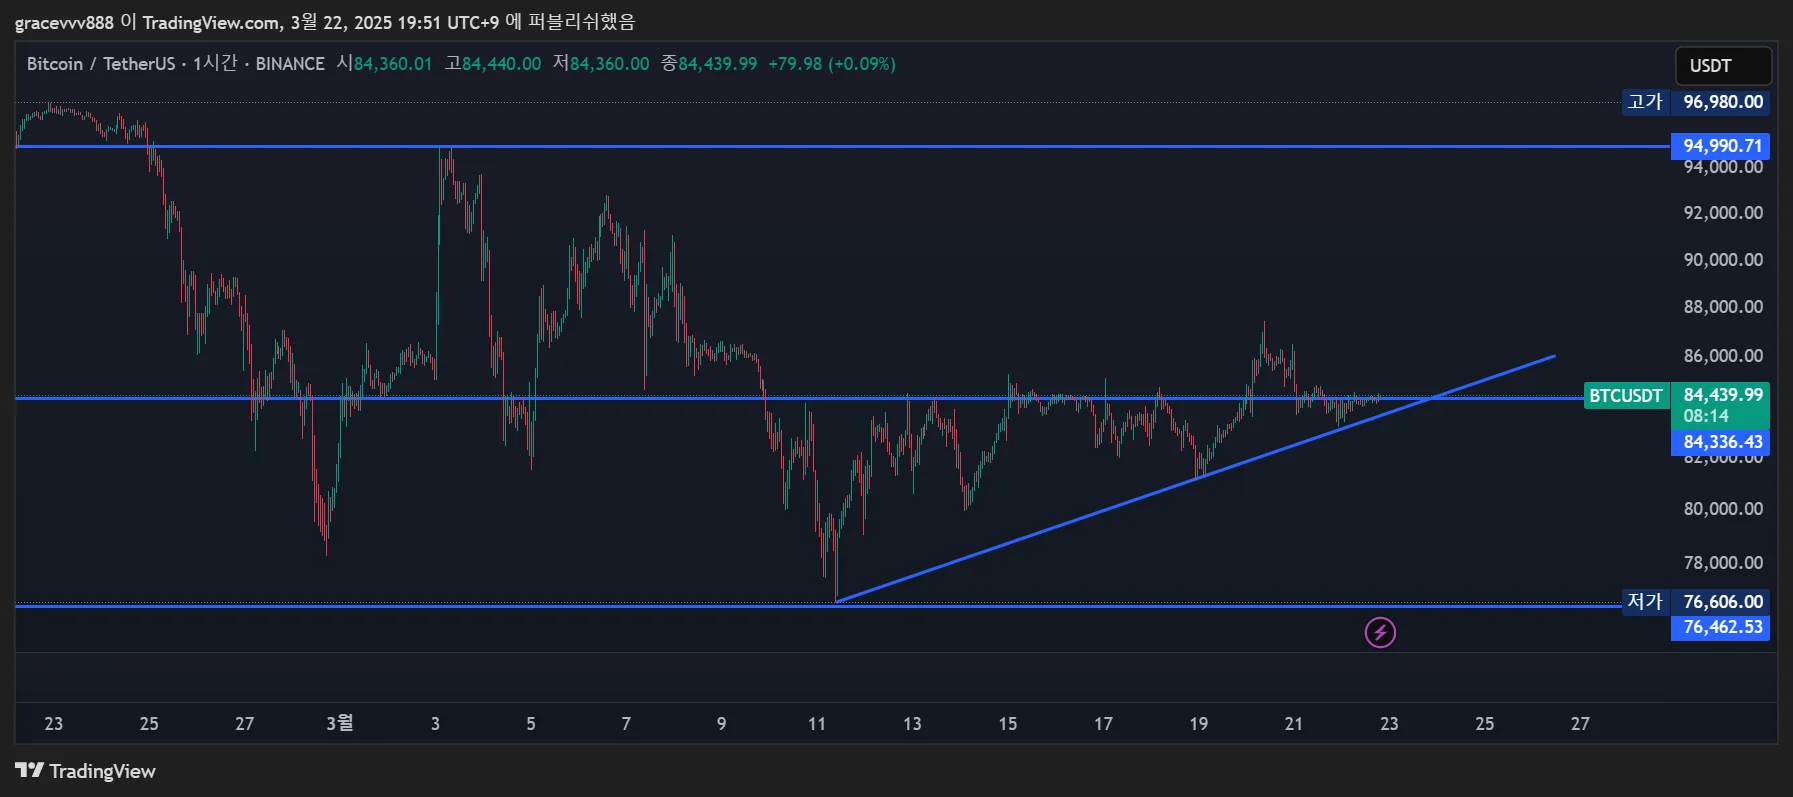
Task: Click the close value 84,439.99 in the legend
Action: (x=718, y=64)
